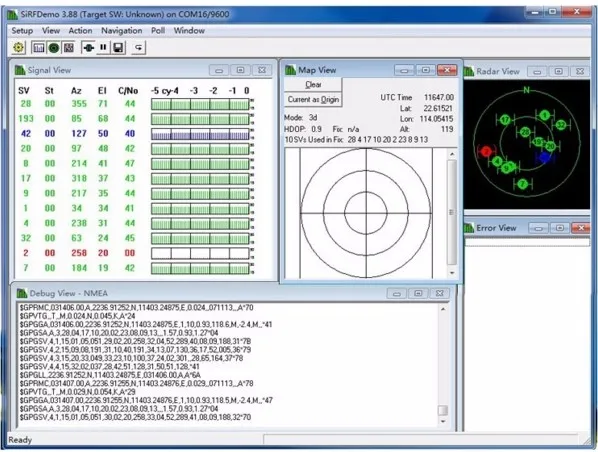
Task: Open the Poll menu
Action: tap(158, 31)
